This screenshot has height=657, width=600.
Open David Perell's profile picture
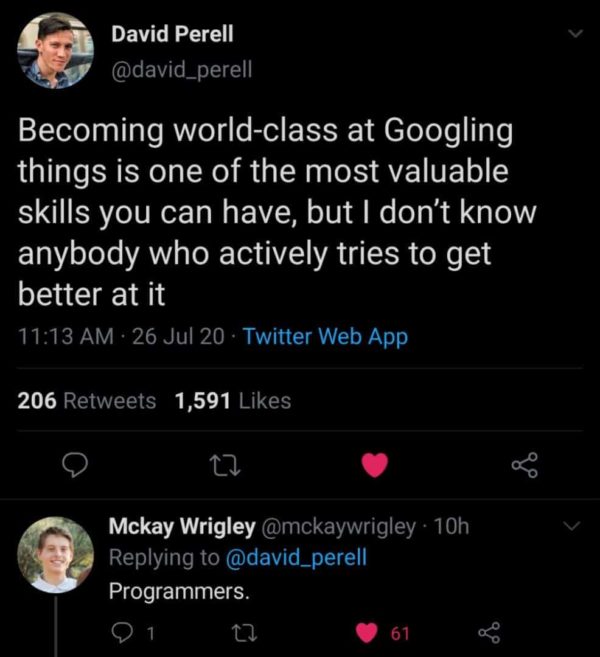tap(55, 51)
